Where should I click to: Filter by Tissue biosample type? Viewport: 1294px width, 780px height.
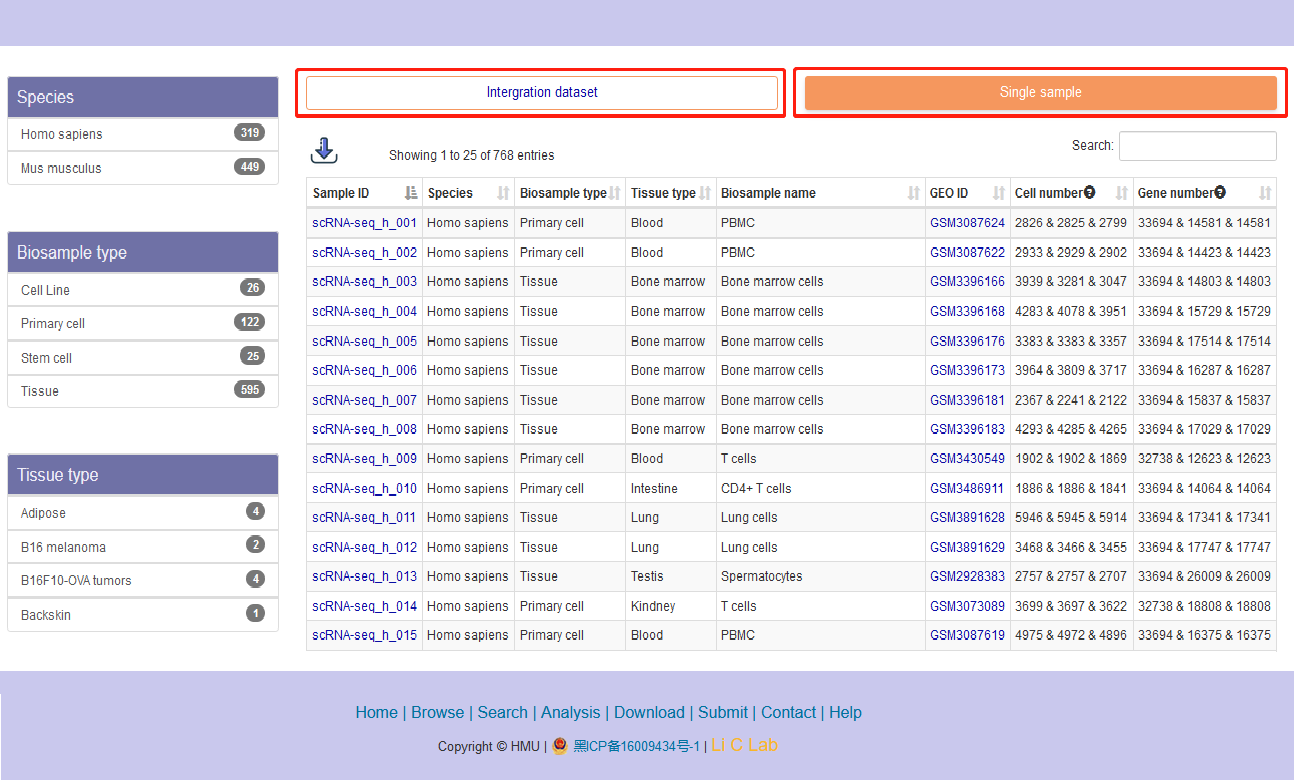click(143, 391)
